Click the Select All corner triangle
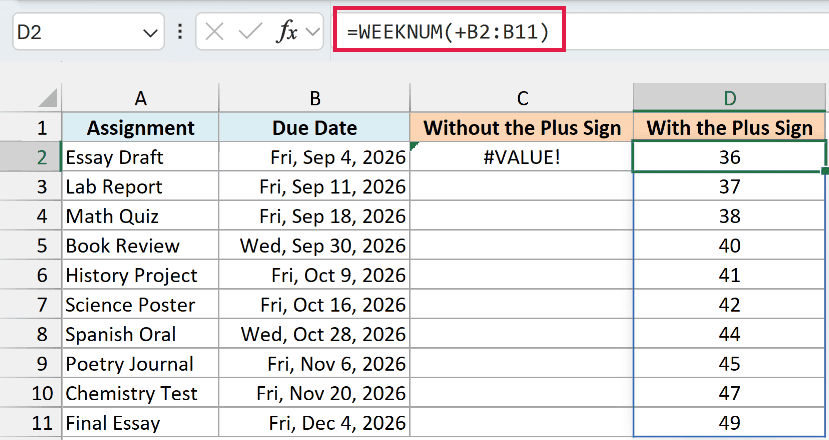Viewport: 829px width, 440px height. tap(48, 98)
